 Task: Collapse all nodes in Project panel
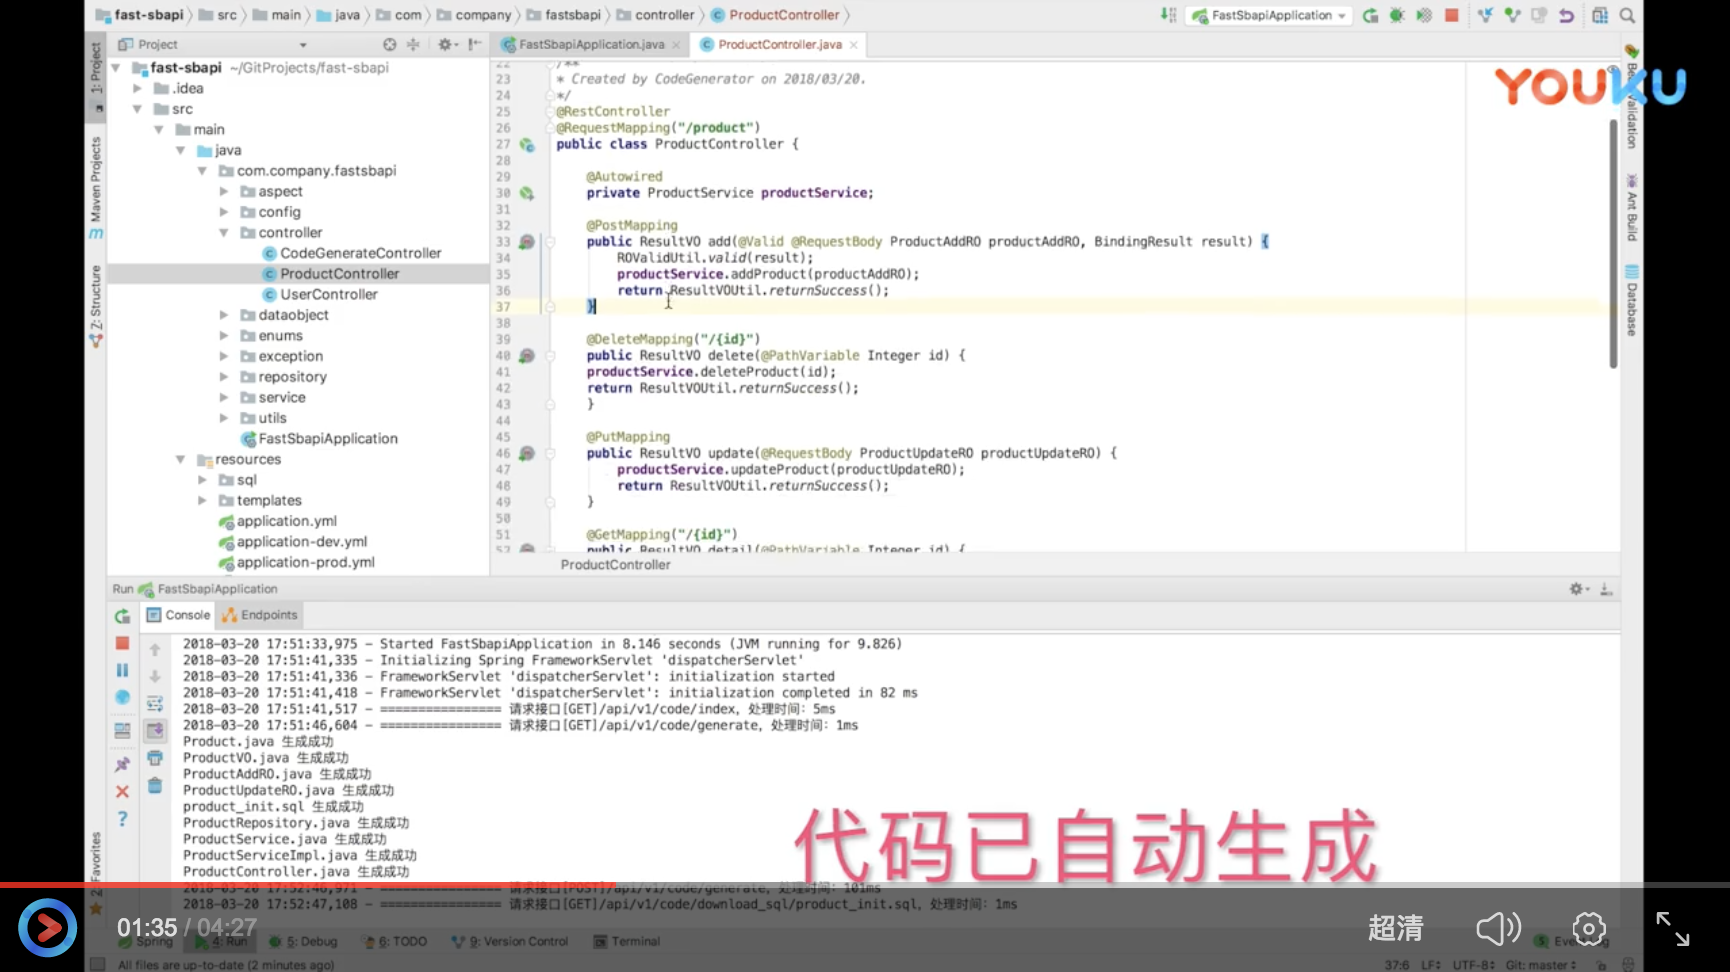(x=413, y=44)
